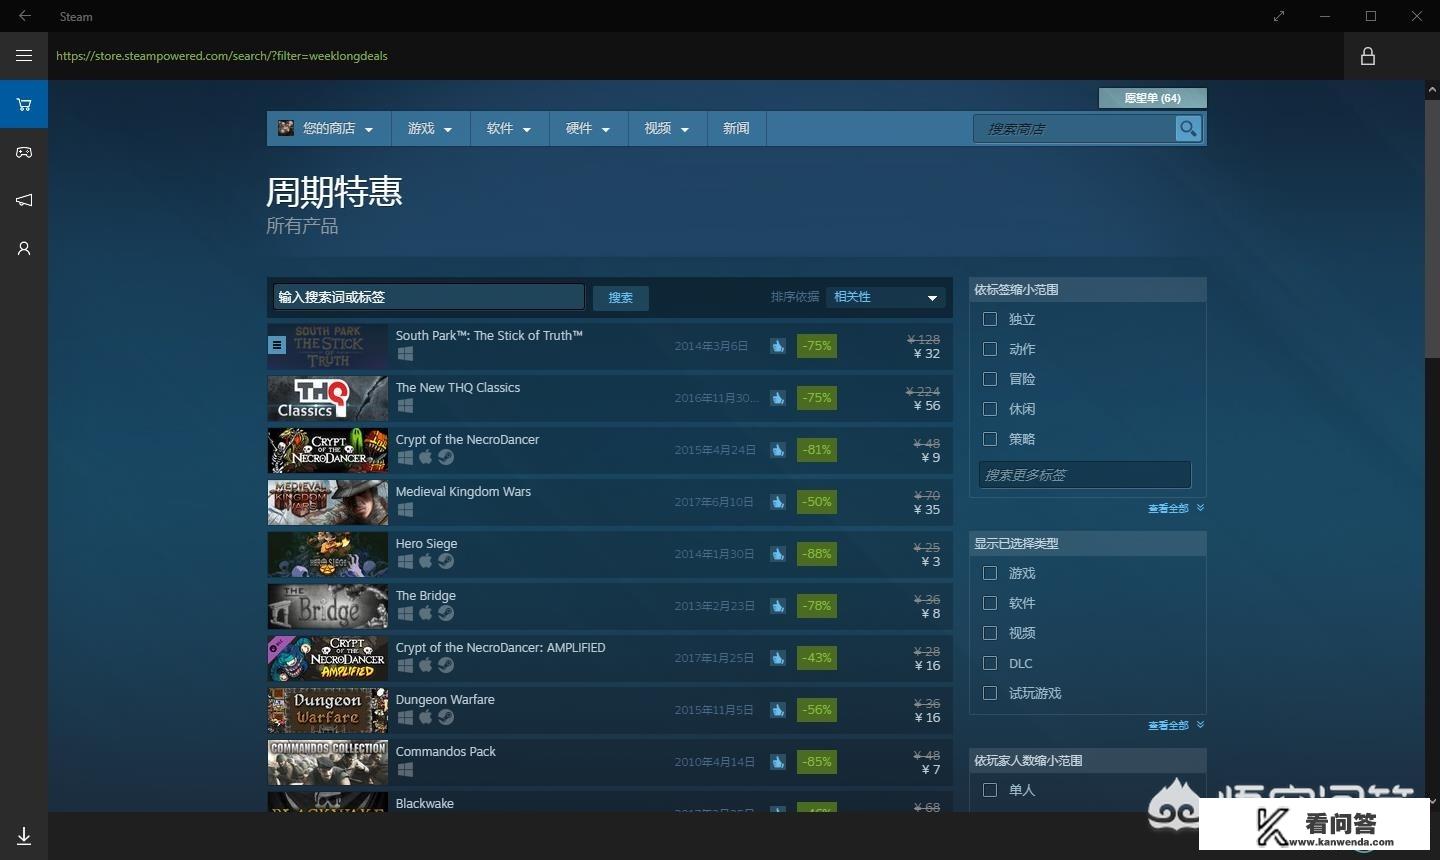Open the game controller library icon

(24, 152)
